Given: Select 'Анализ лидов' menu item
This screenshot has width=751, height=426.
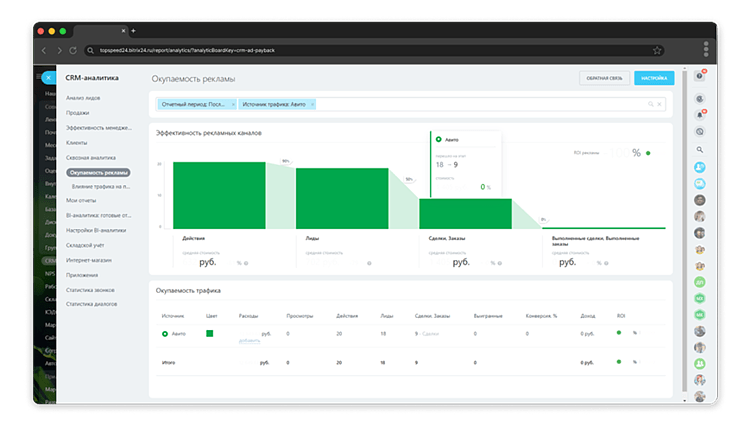Looking at the screenshot, I should point(83,98).
